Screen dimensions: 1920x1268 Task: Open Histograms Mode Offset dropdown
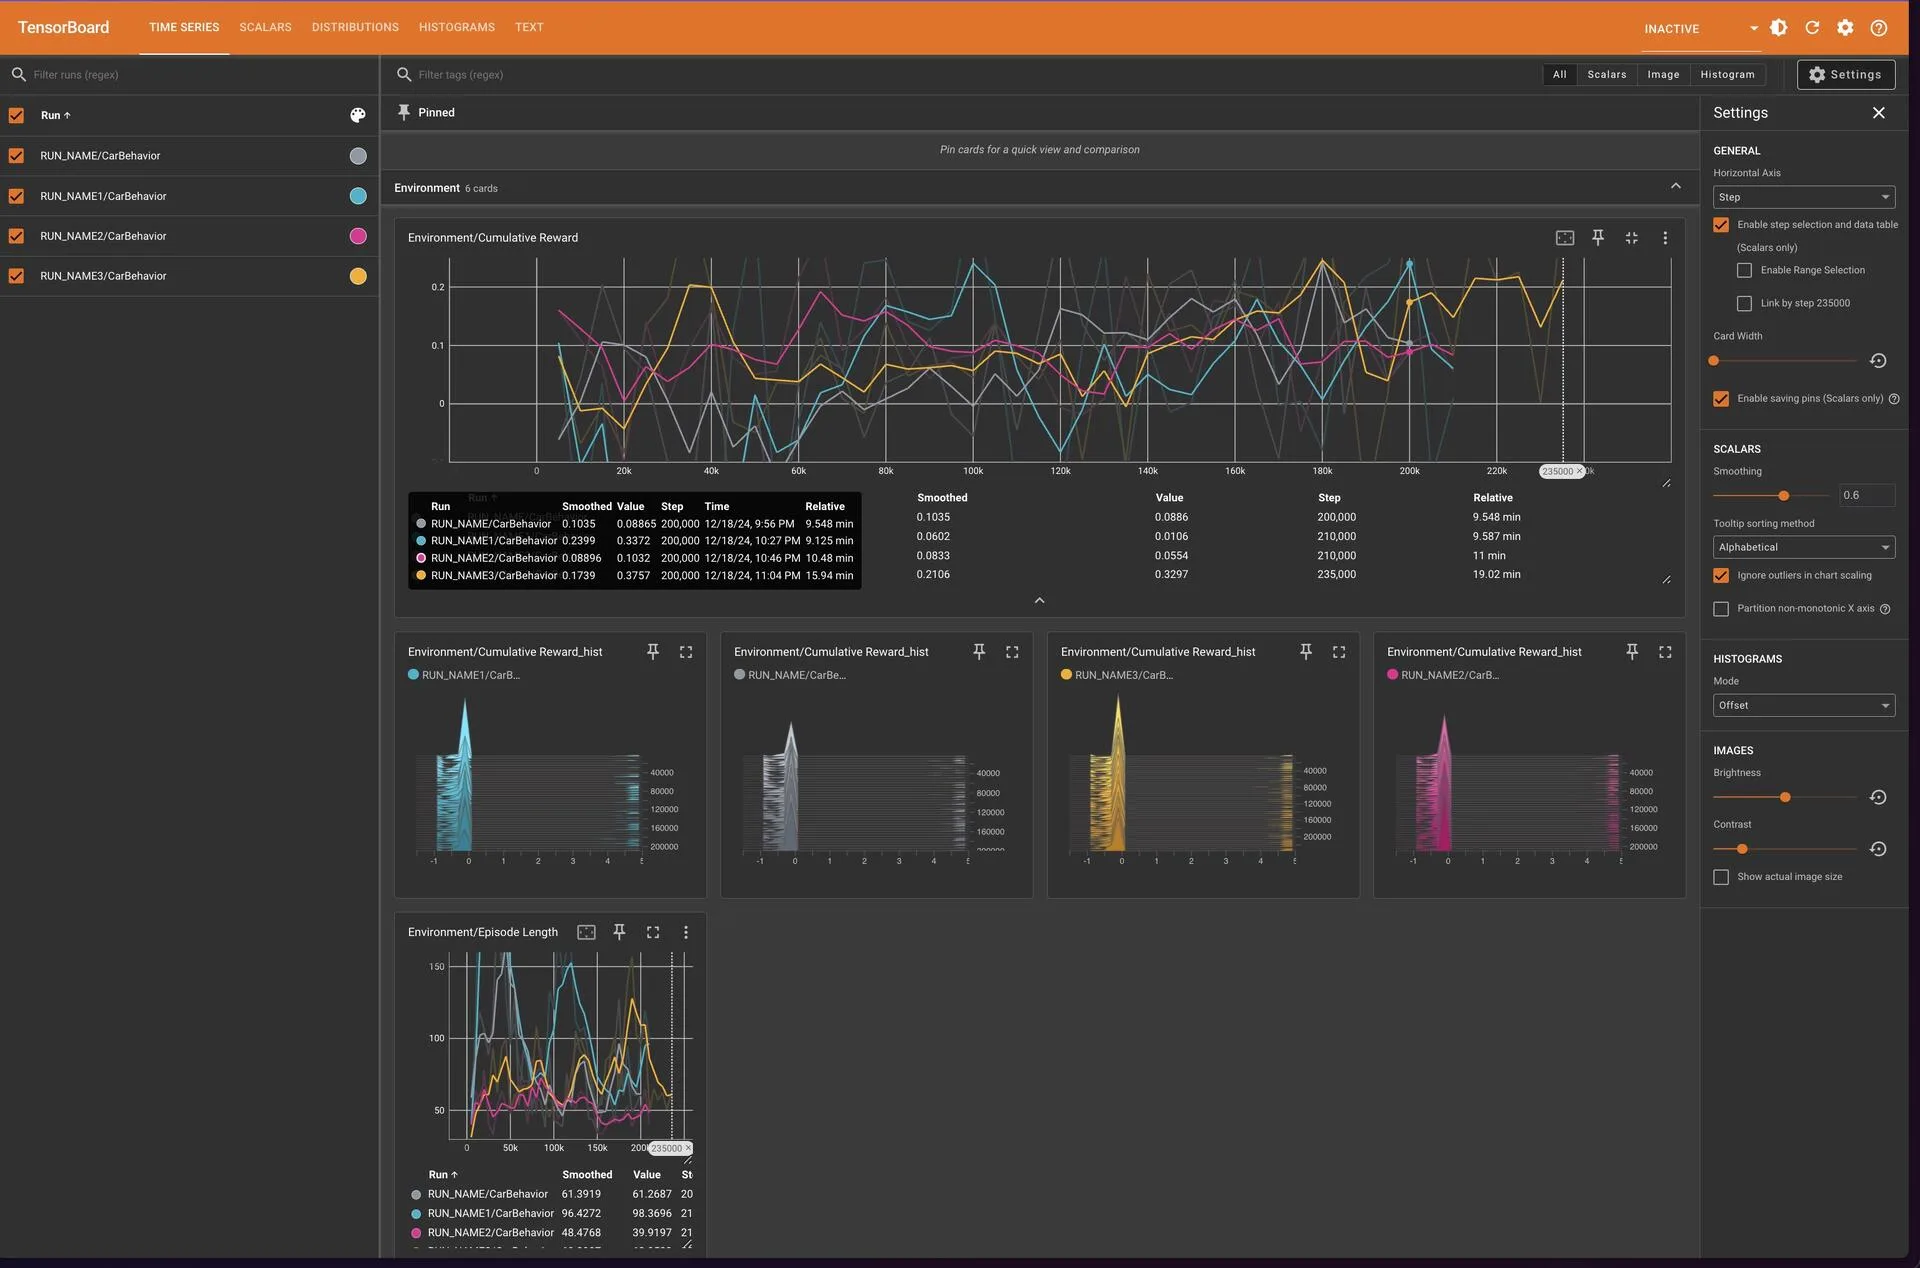coord(1803,705)
